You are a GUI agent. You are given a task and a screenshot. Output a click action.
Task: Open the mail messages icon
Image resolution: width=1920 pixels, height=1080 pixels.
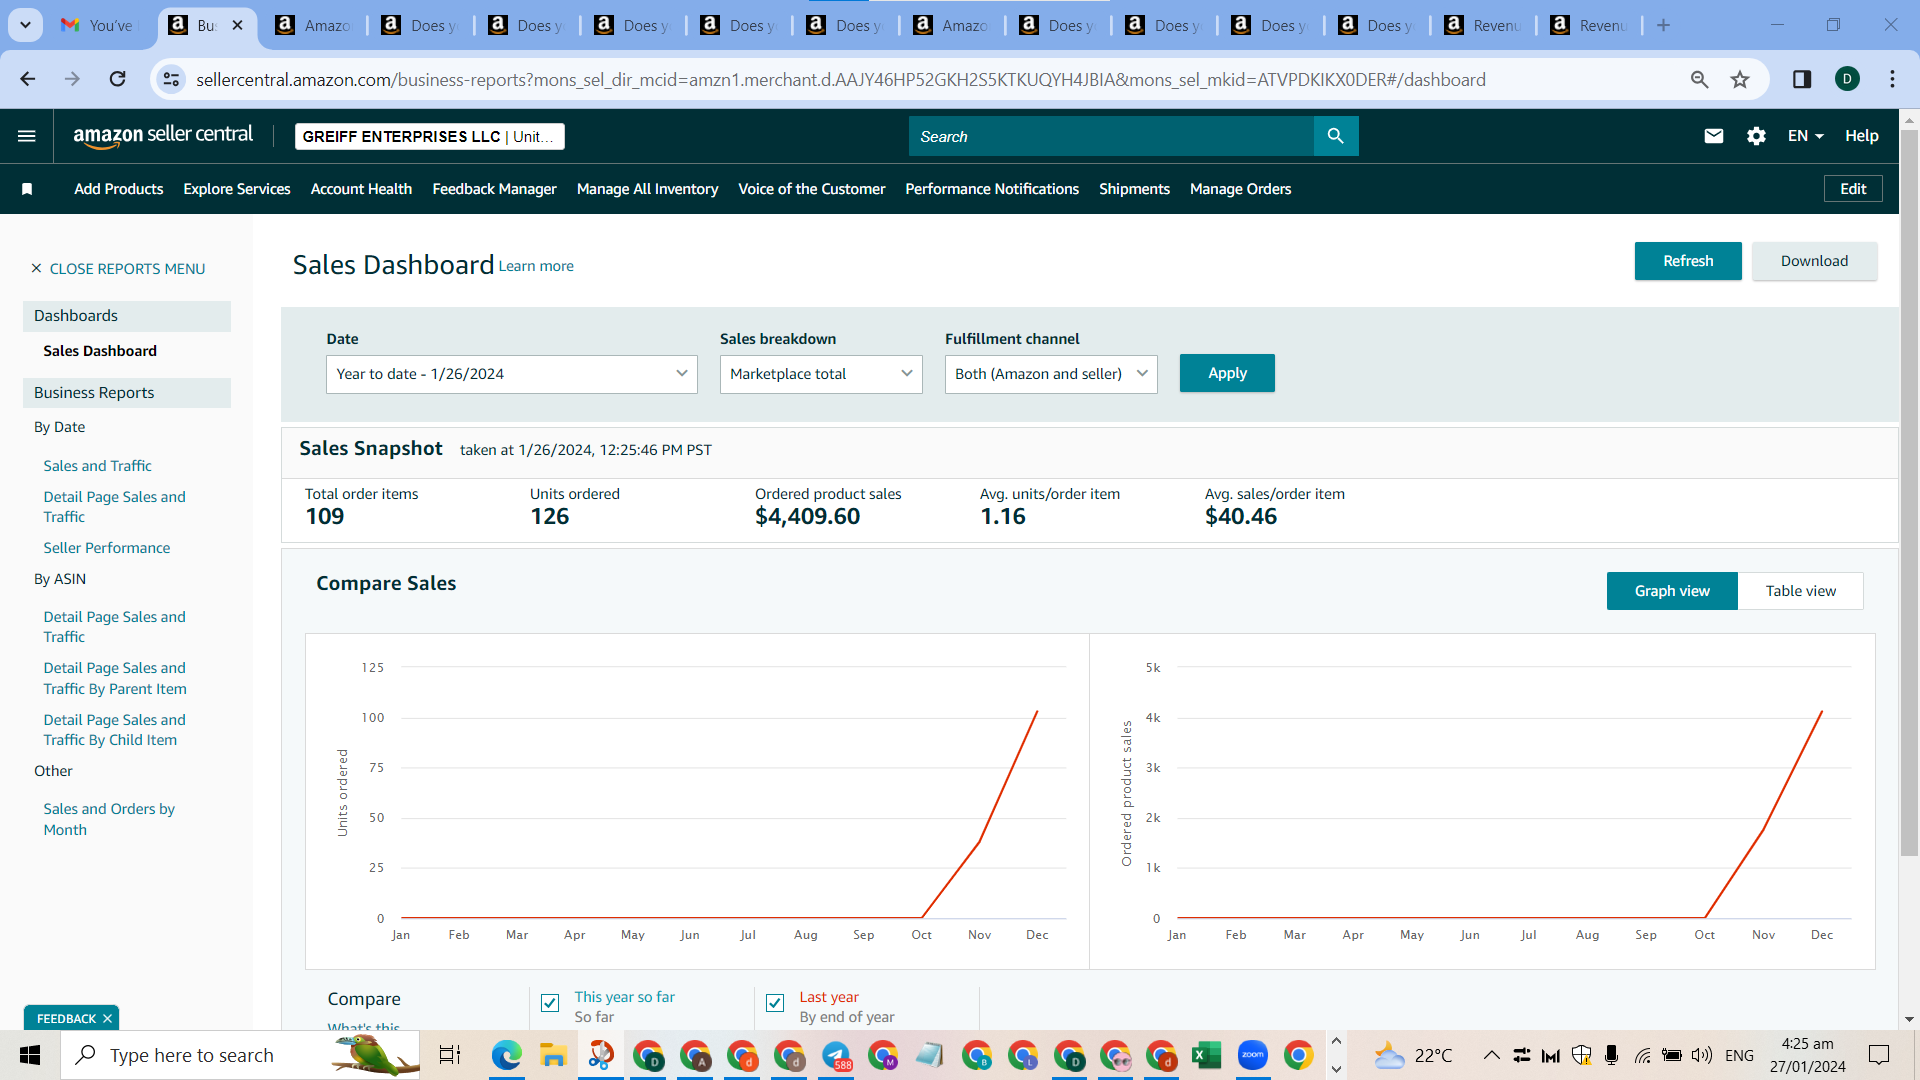pos(1714,136)
